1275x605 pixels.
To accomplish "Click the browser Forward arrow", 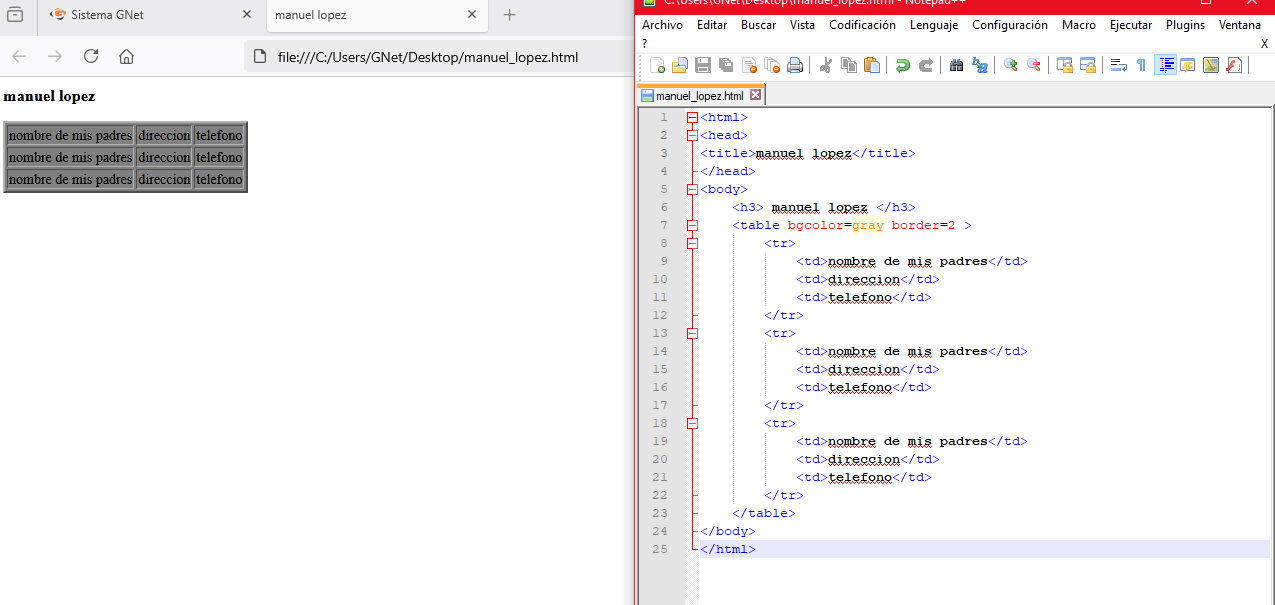I will coord(55,57).
